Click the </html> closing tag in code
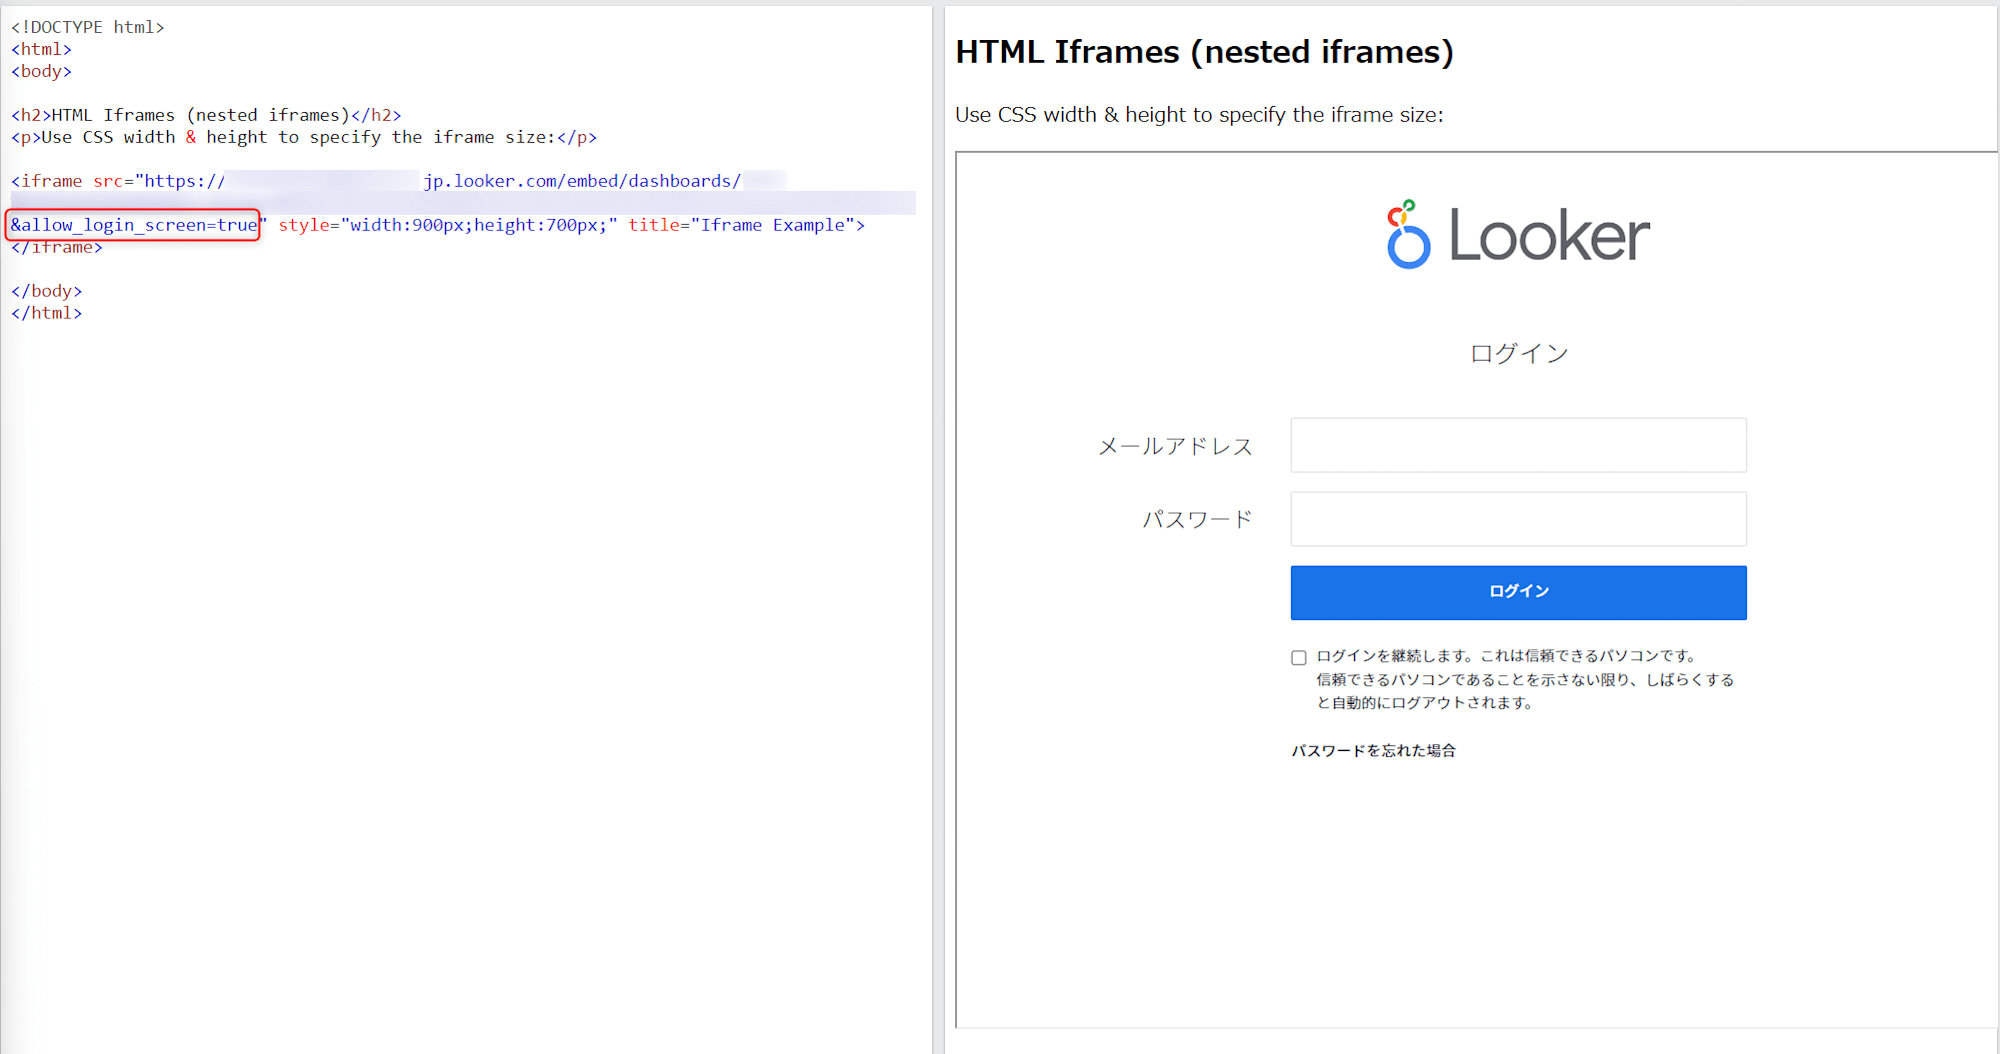 [x=47, y=313]
